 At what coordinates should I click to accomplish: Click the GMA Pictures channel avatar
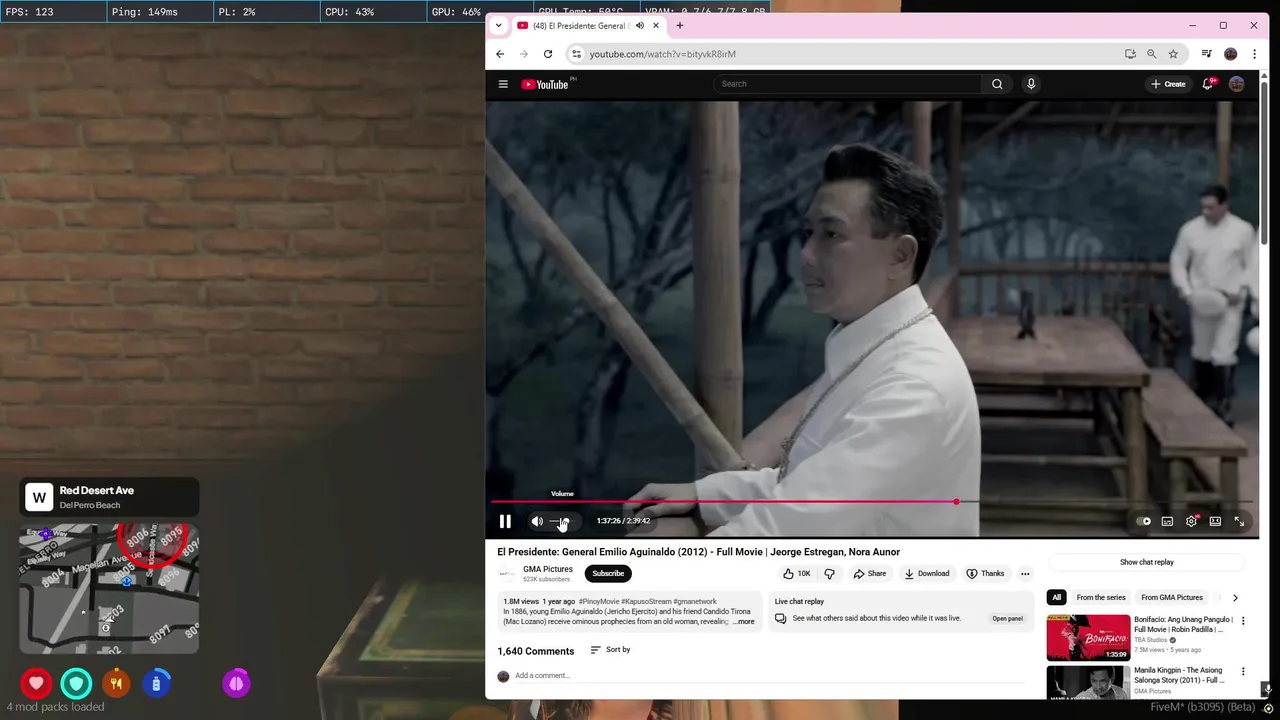507,574
